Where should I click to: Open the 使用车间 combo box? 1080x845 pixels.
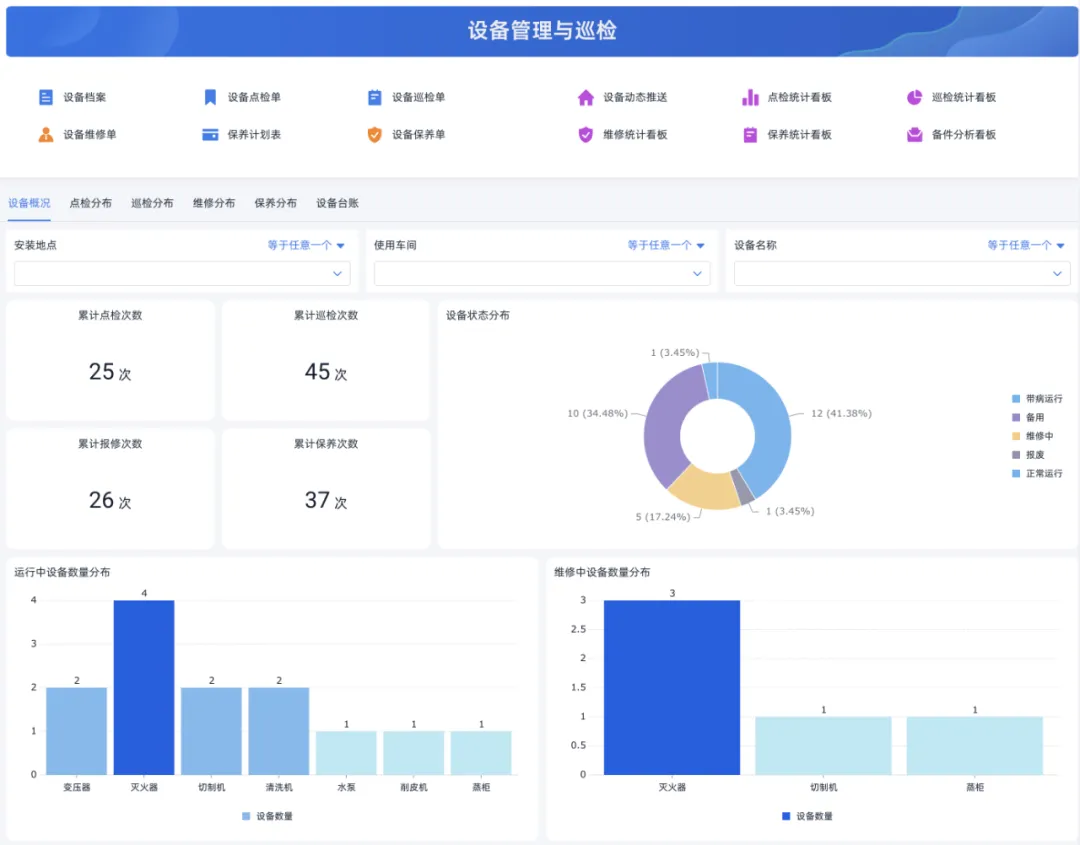coord(542,273)
